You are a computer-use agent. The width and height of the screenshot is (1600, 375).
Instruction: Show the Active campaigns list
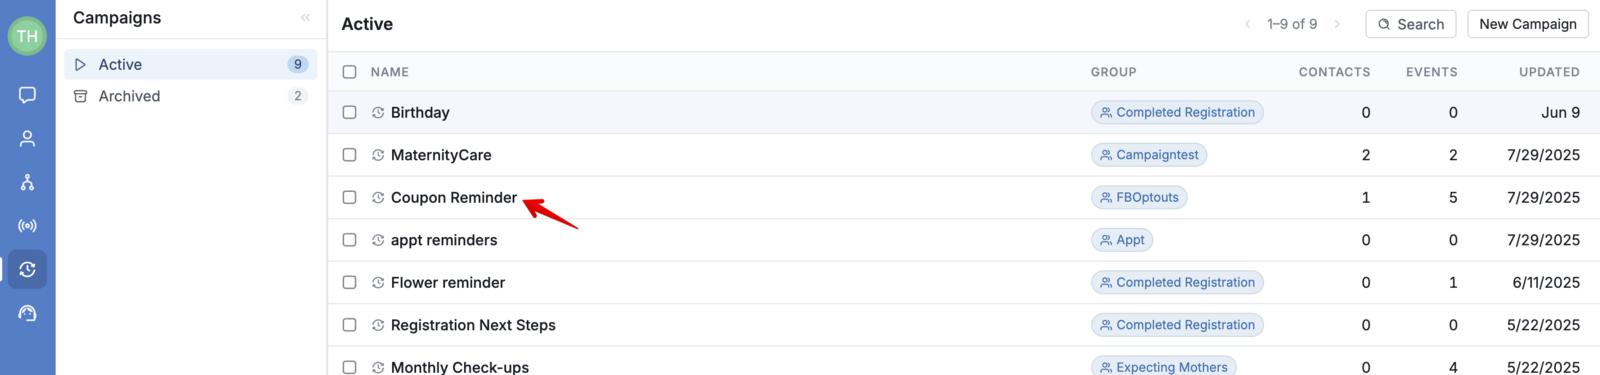click(191, 64)
